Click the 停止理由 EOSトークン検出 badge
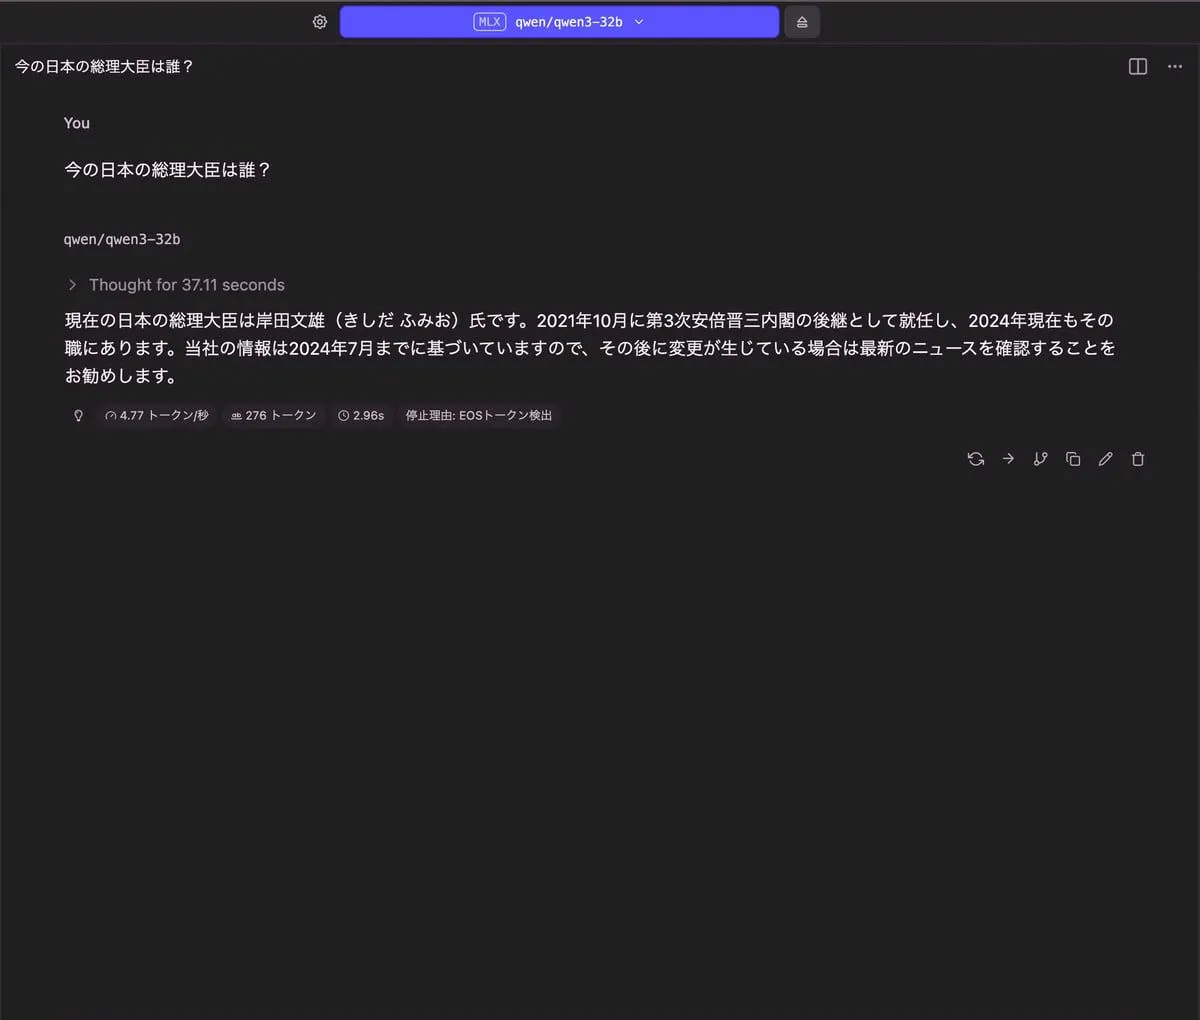 coord(479,415)
